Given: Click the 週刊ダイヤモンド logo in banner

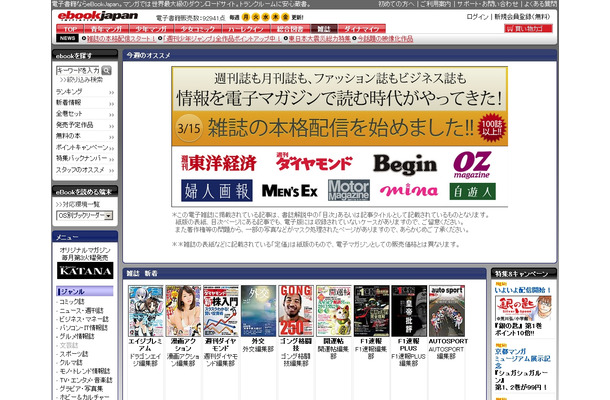Looking at the screenshot, I should pyautogui.click(x=314, y=162).
